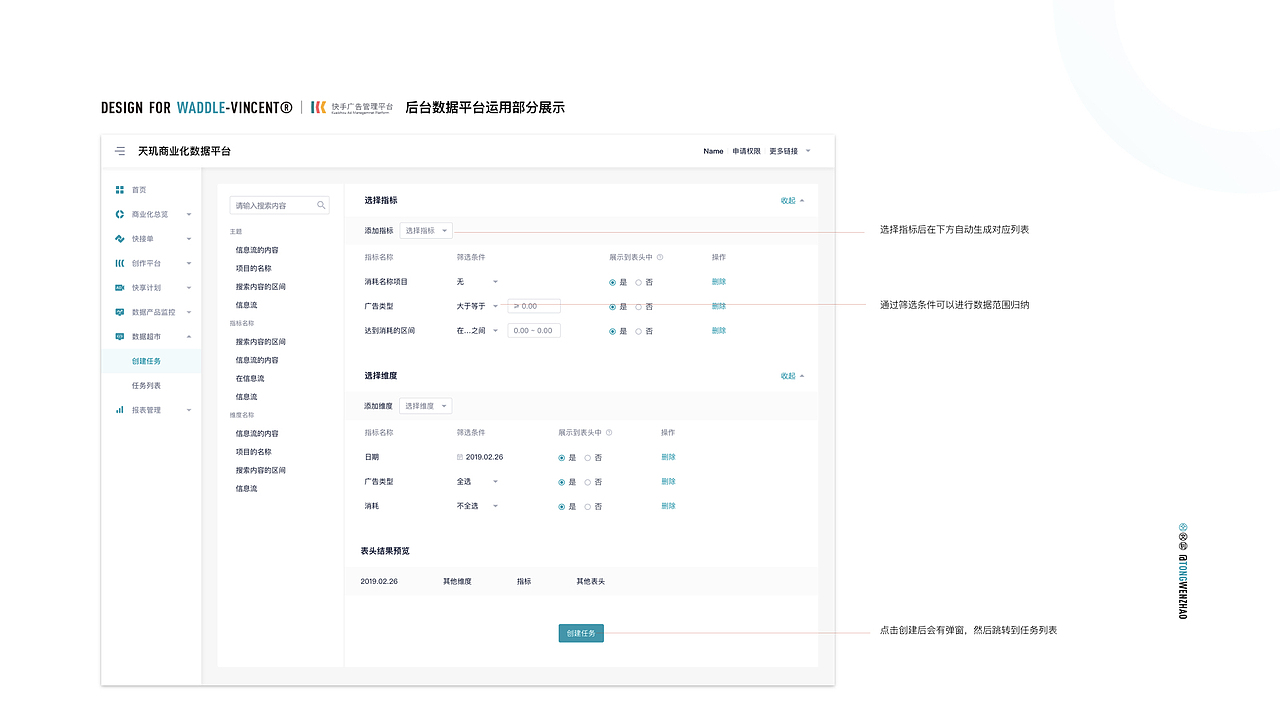Click the 数据超市 sidebar icon
Viewport: 1280px width, 720px height.
(x=120, y=337)
